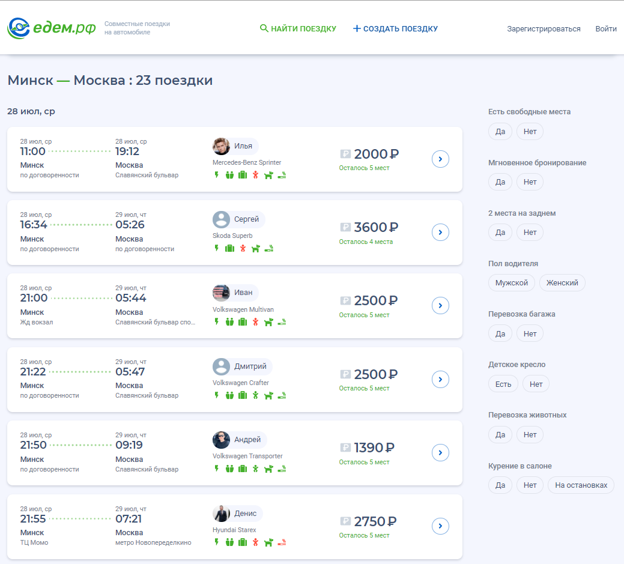Select 'На остановках' smoking filter

click(581, 485)
